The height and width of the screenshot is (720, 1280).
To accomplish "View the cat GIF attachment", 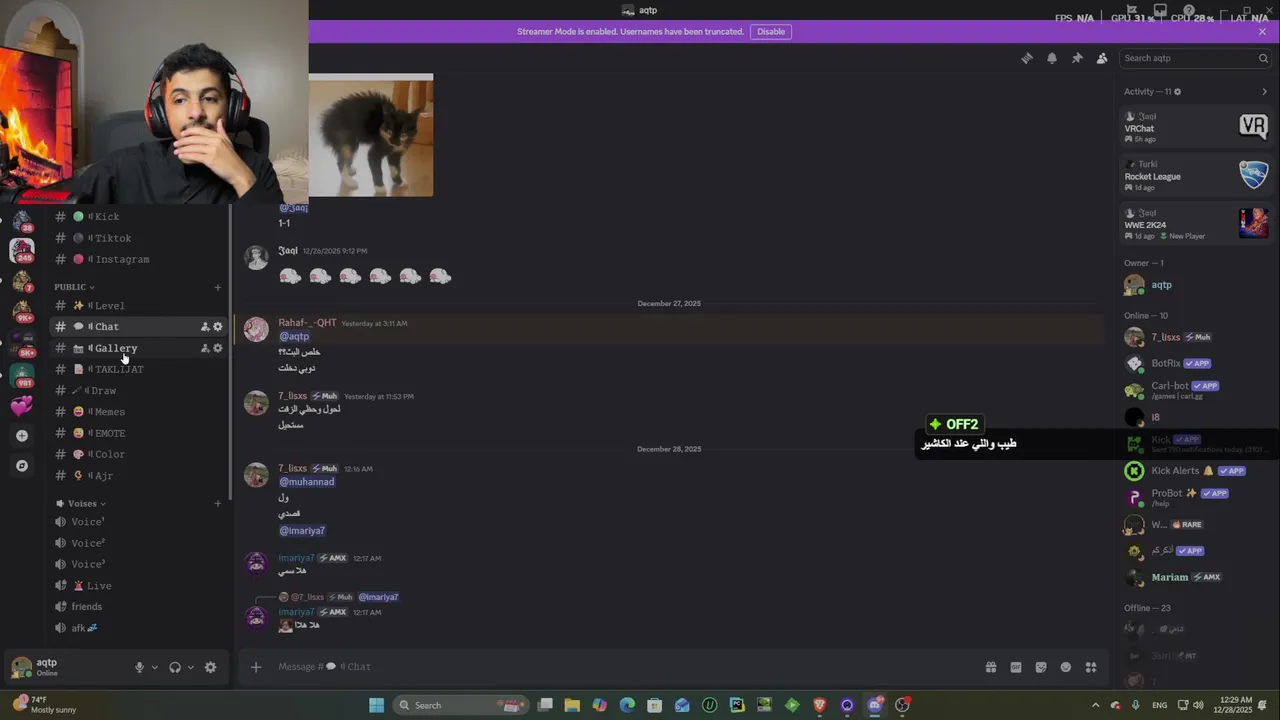I will point(371,135).
